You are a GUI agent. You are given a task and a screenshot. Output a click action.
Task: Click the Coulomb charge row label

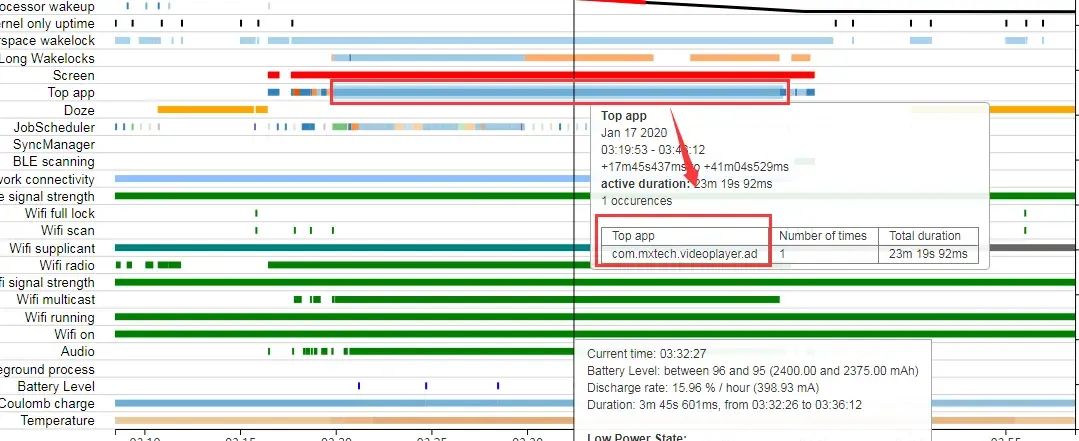click(x=47, y=404)
